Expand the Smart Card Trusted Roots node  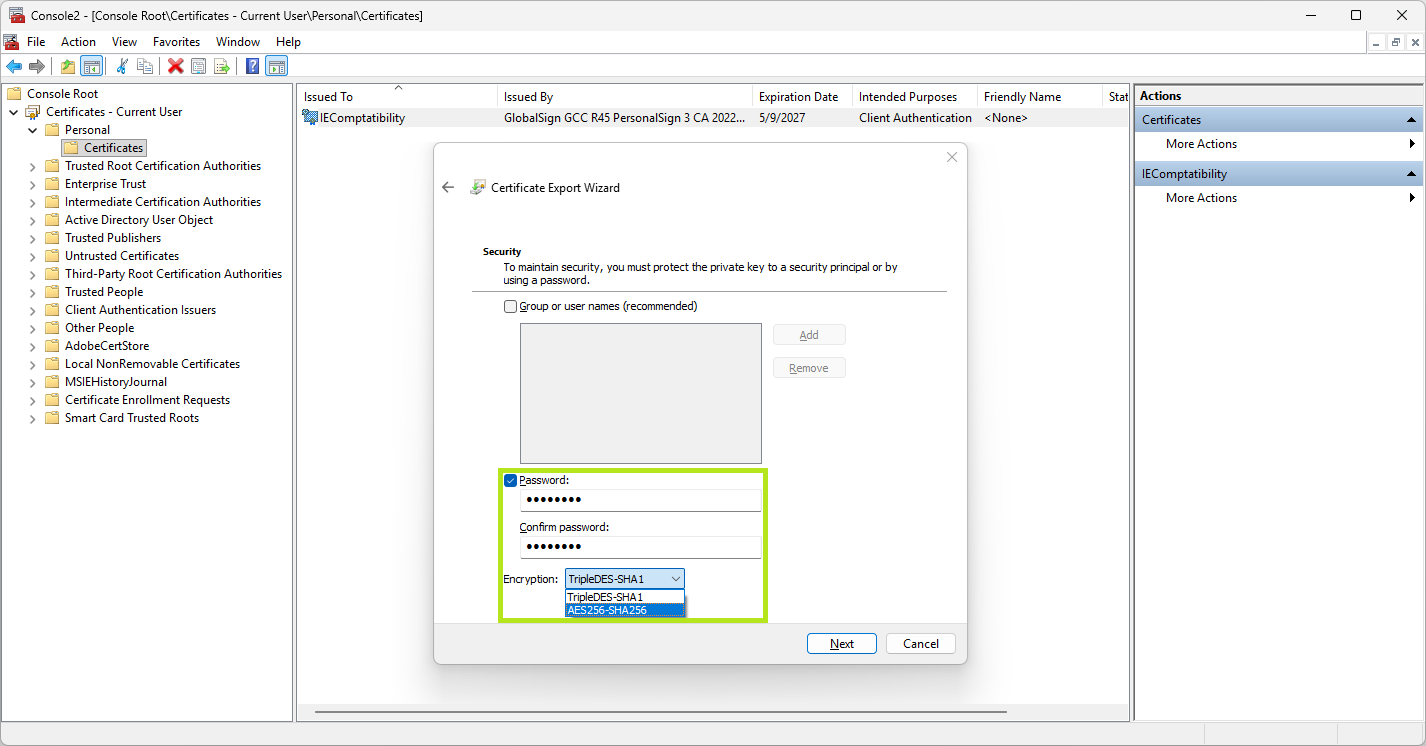point(32,418)
